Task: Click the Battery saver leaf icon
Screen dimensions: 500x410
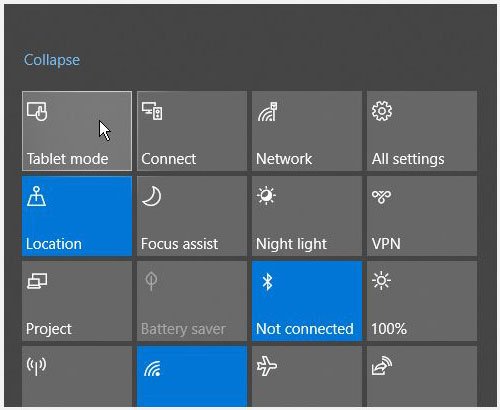Action: pyautogui.click(x=151, y=281)
